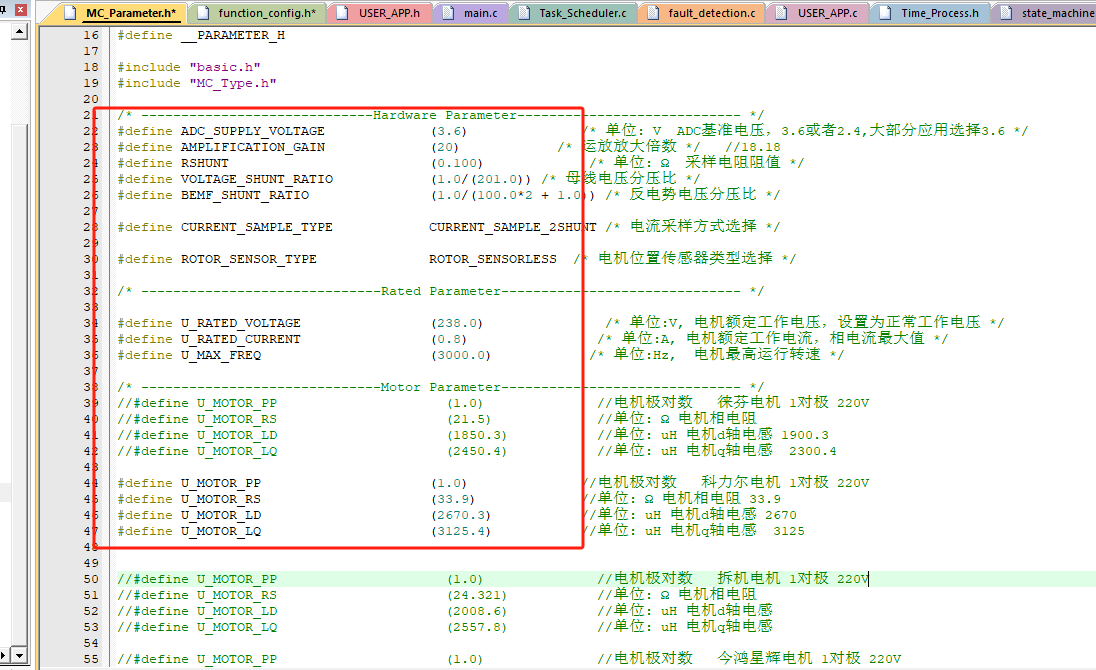Viewport: 1096px width, 670px height.
Task: Click the state_machine tab file icon
Action: tap(1005, 14)
